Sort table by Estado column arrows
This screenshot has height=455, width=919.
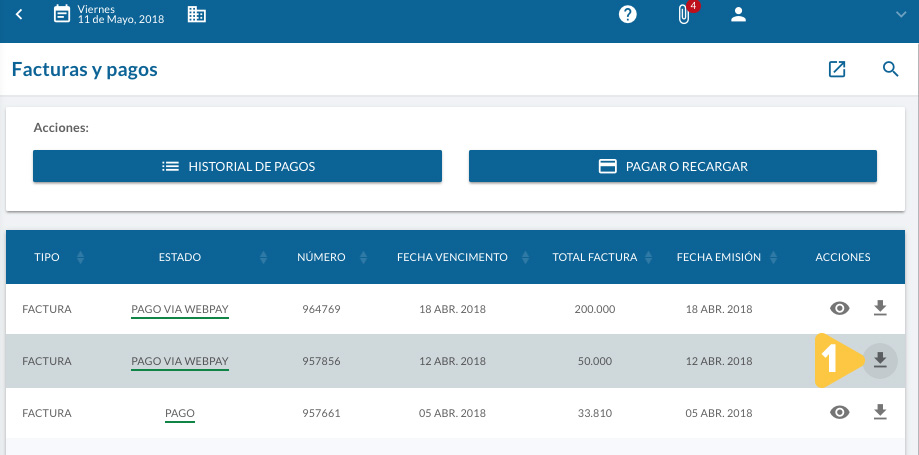(x=264, y=257)
